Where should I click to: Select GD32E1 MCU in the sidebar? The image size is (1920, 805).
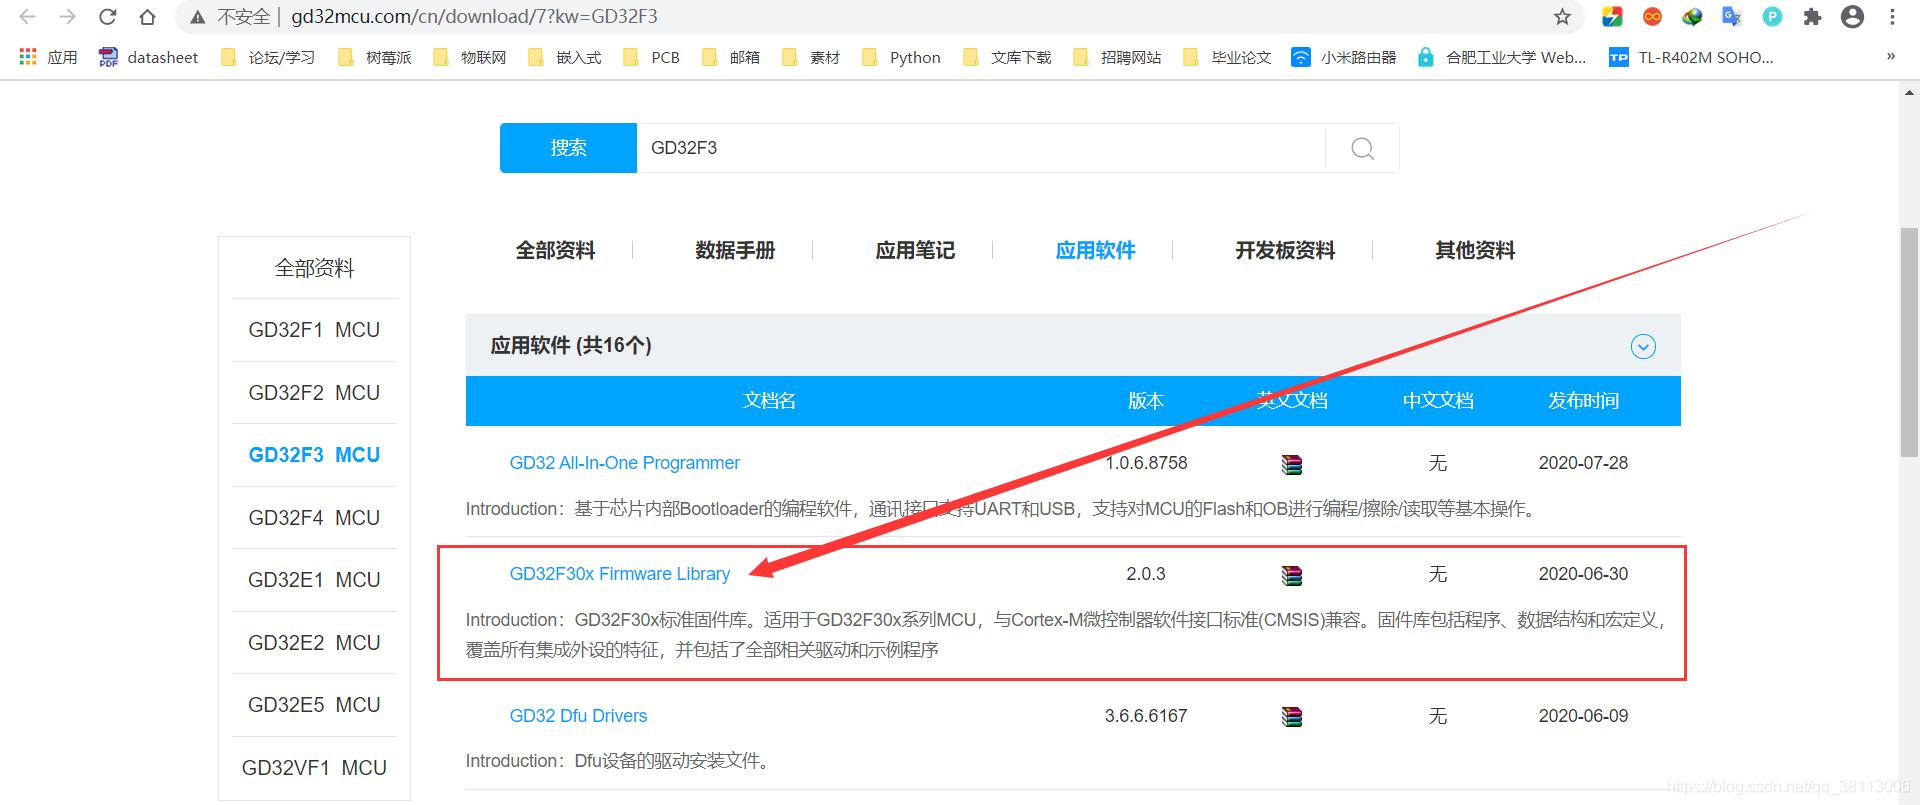pyautogui.click(x=314, y=580)
